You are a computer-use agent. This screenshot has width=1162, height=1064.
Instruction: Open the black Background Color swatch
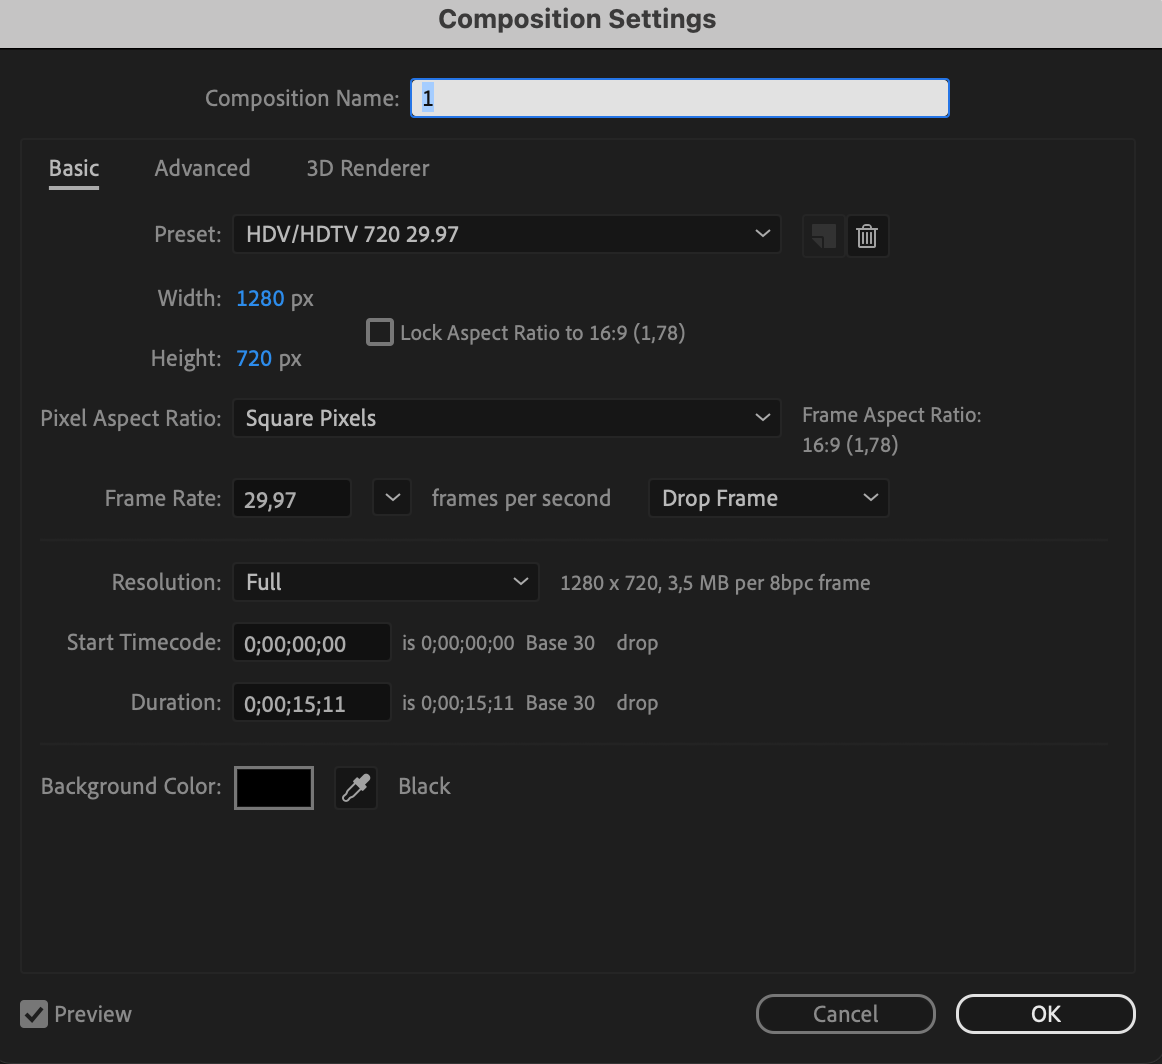click(274, 788)
